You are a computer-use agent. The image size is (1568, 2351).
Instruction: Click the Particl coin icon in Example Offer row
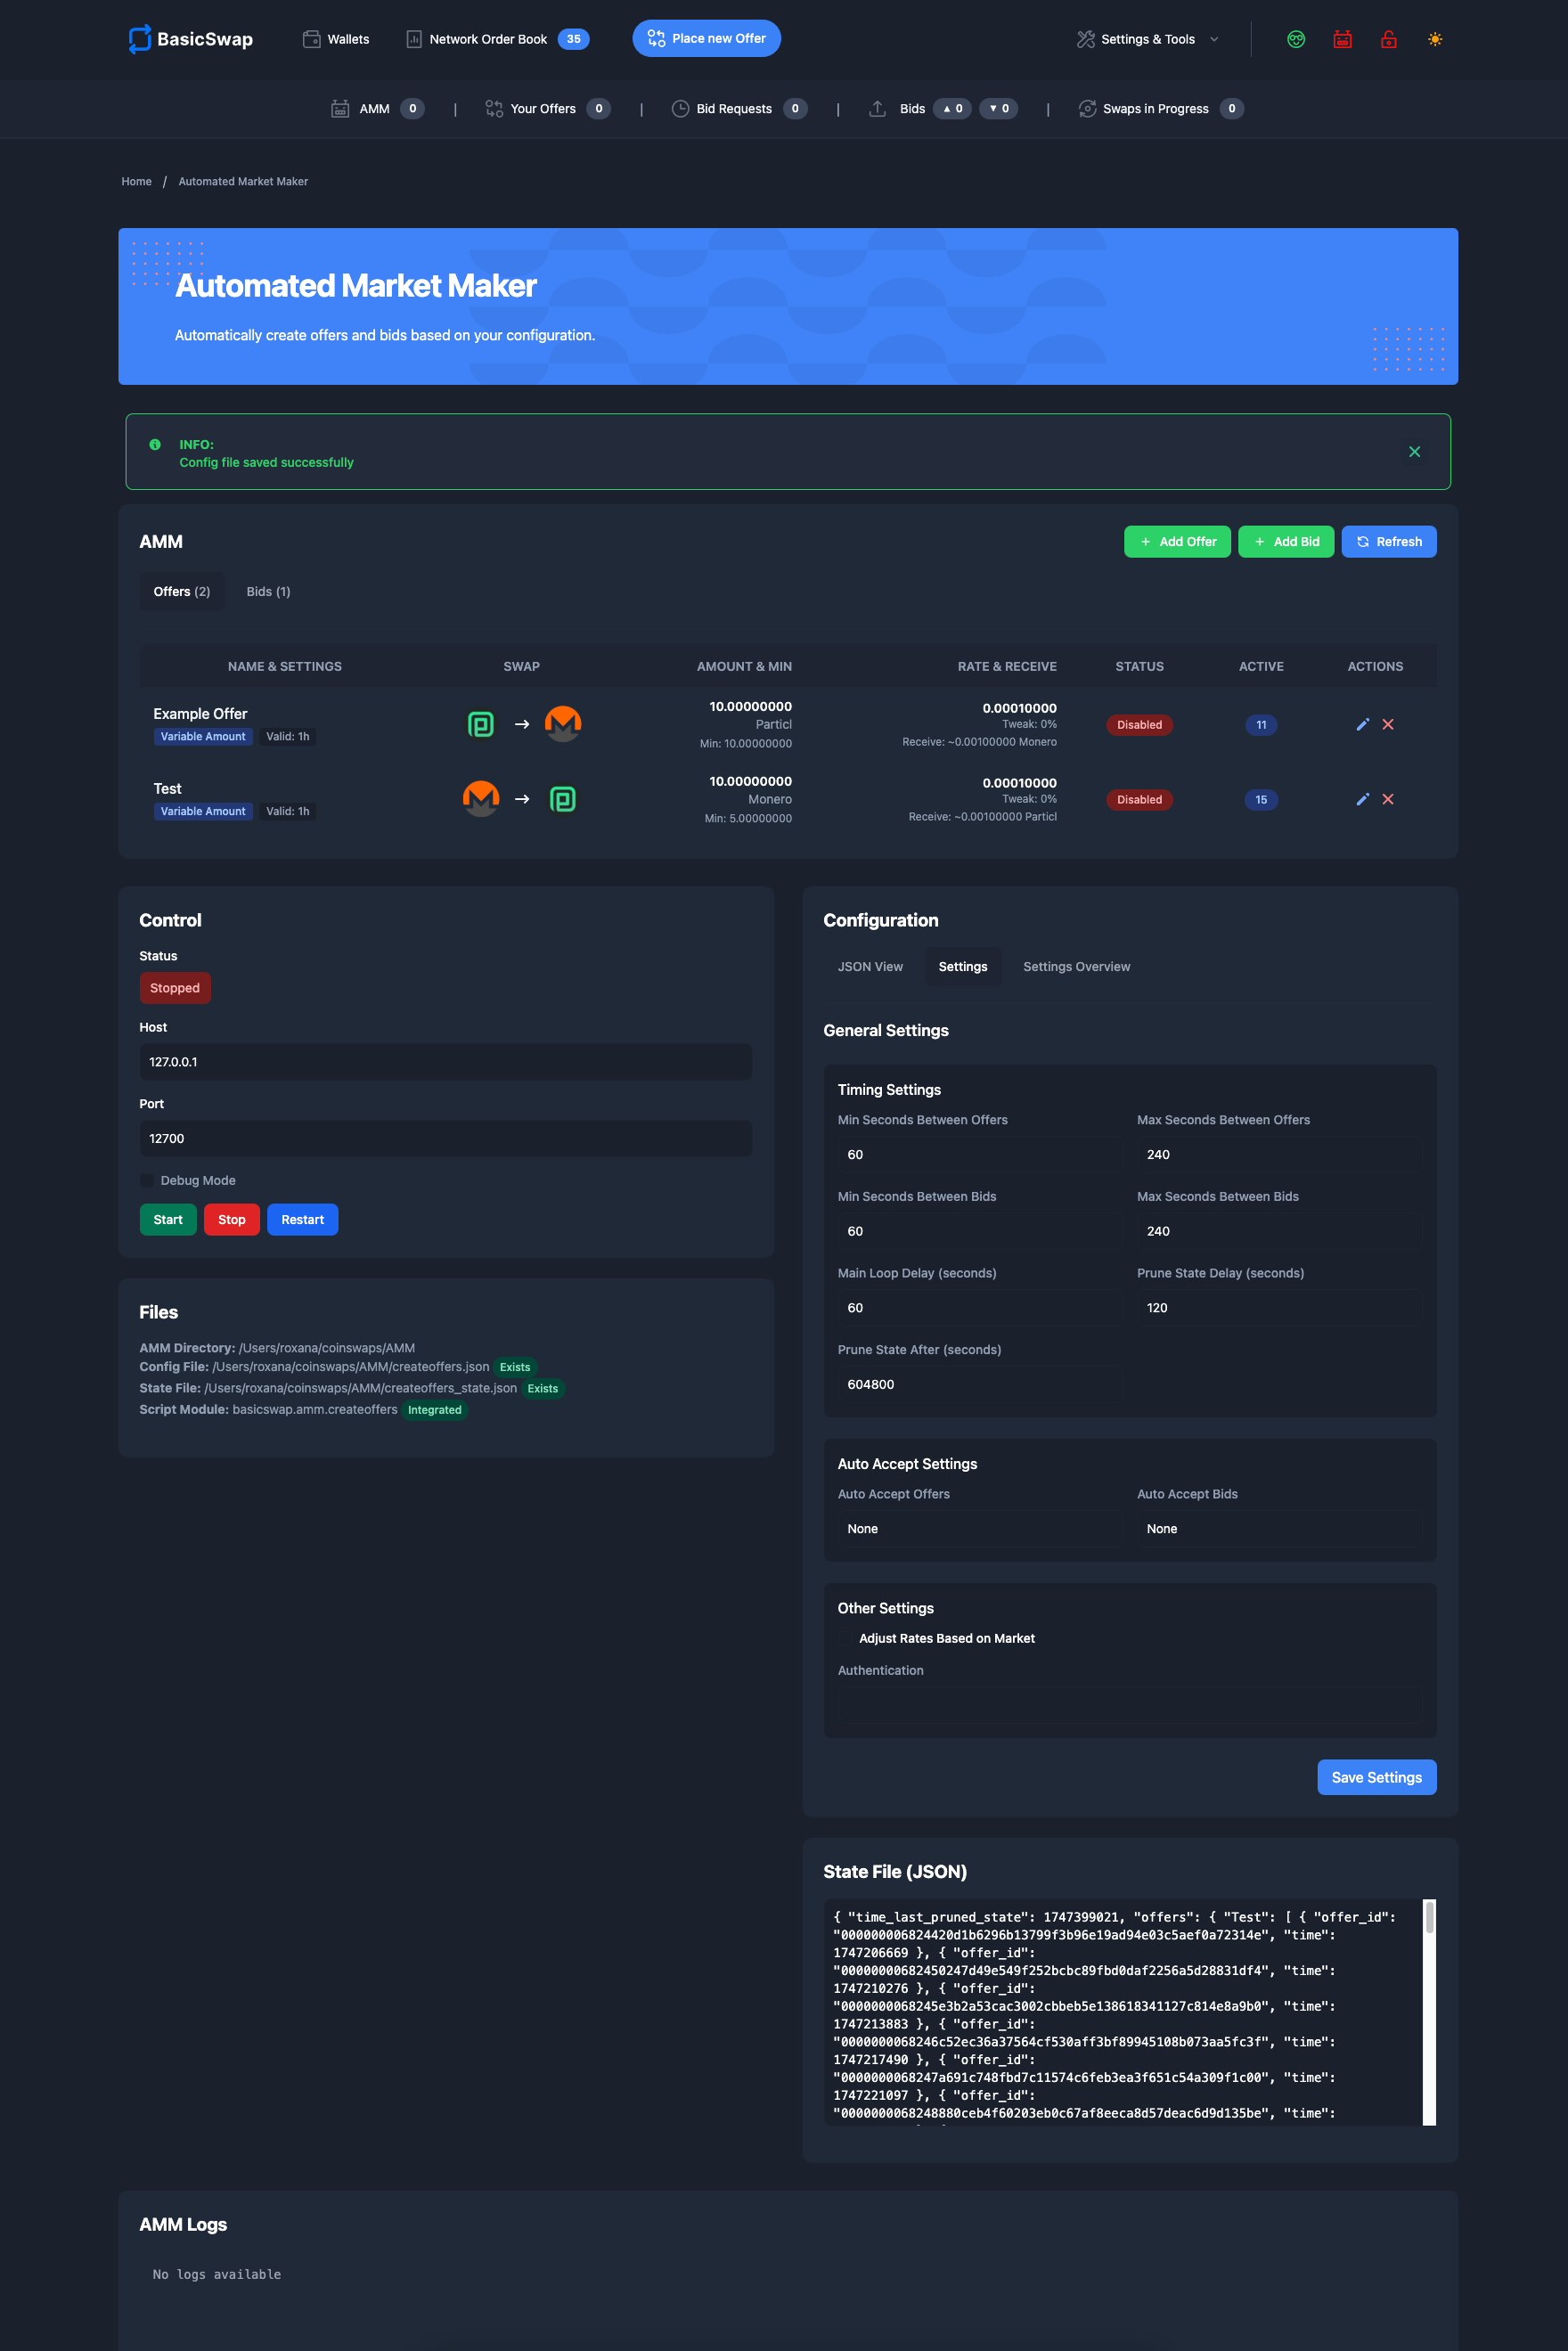click(481, 724)
